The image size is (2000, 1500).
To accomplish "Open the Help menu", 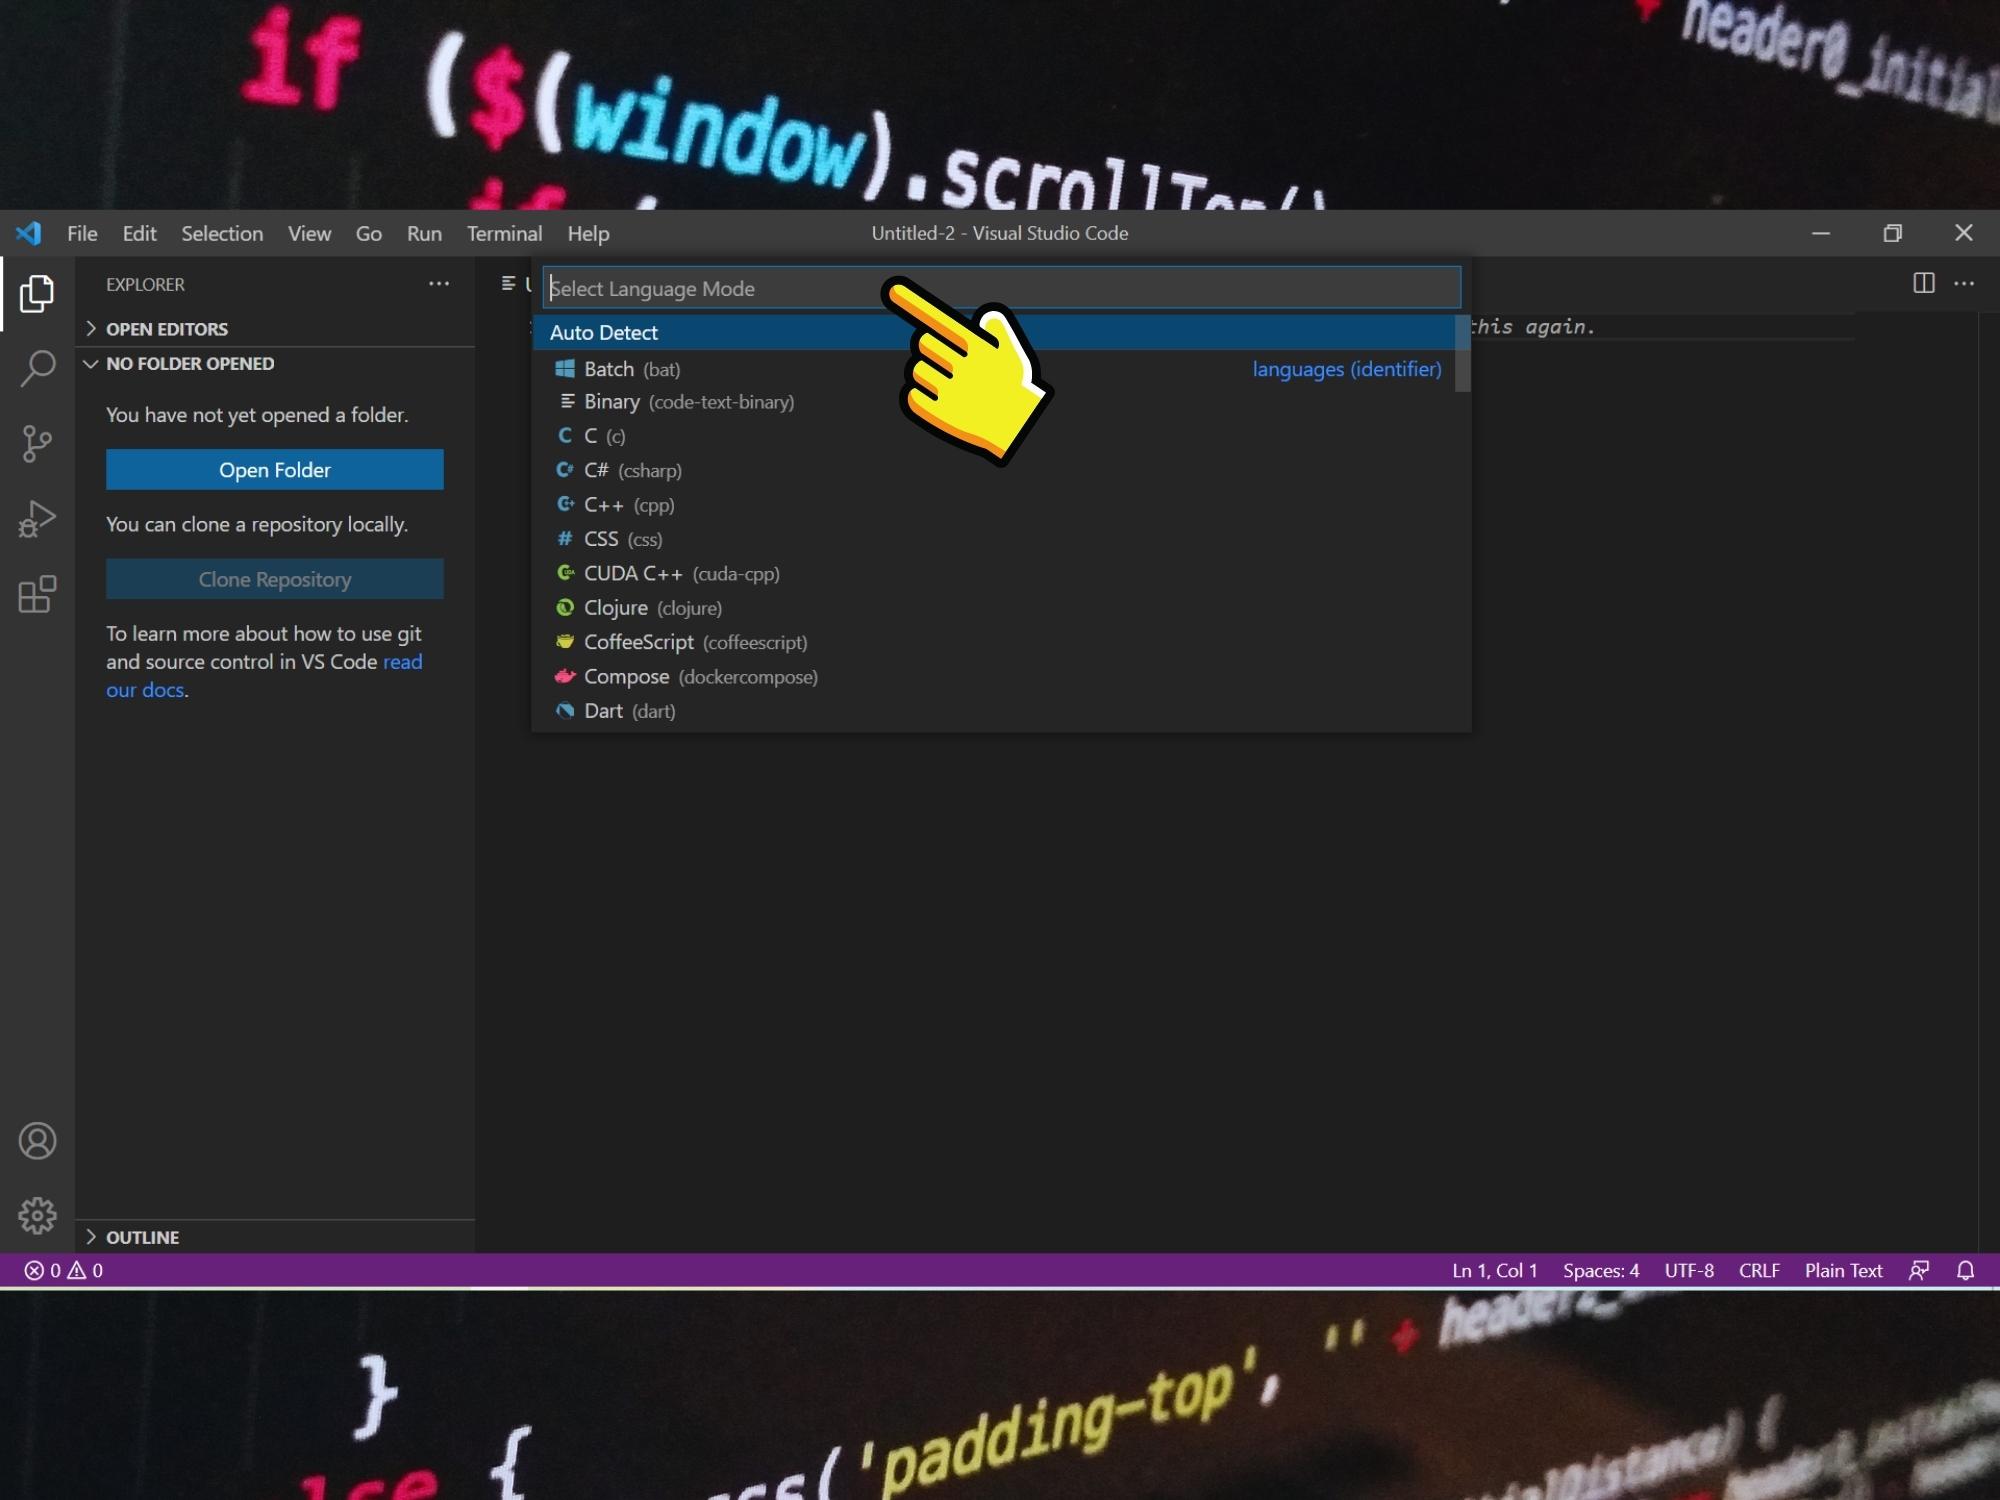I will click(588, 233).
